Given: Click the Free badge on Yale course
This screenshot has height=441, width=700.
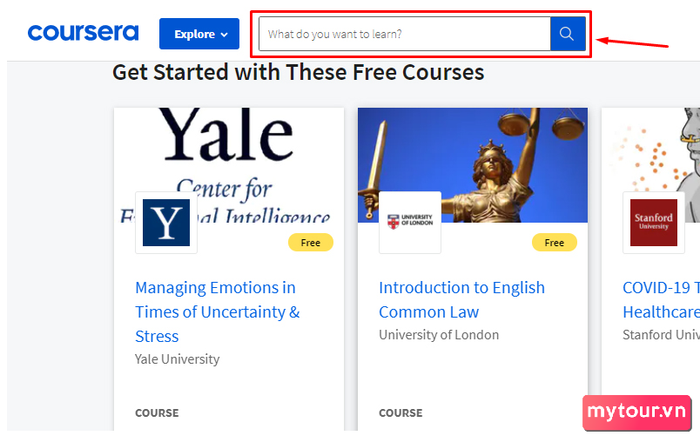Looking at the screenshot, I should pos(311,242).
